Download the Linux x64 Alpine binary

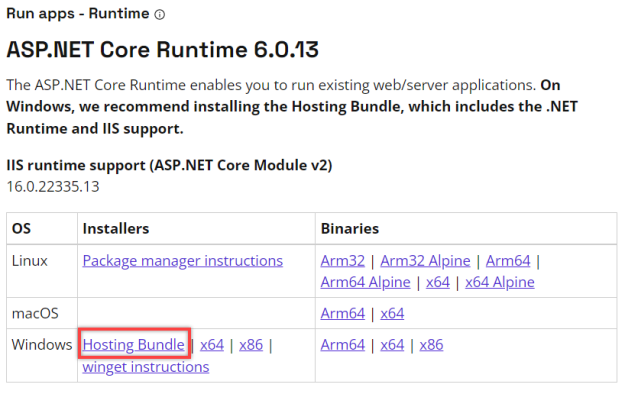pyautogui.click(x=499, y=283)
